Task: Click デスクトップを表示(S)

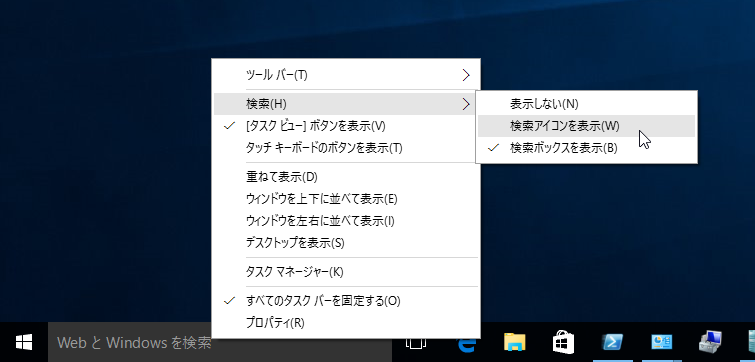Action: [347, 243]
